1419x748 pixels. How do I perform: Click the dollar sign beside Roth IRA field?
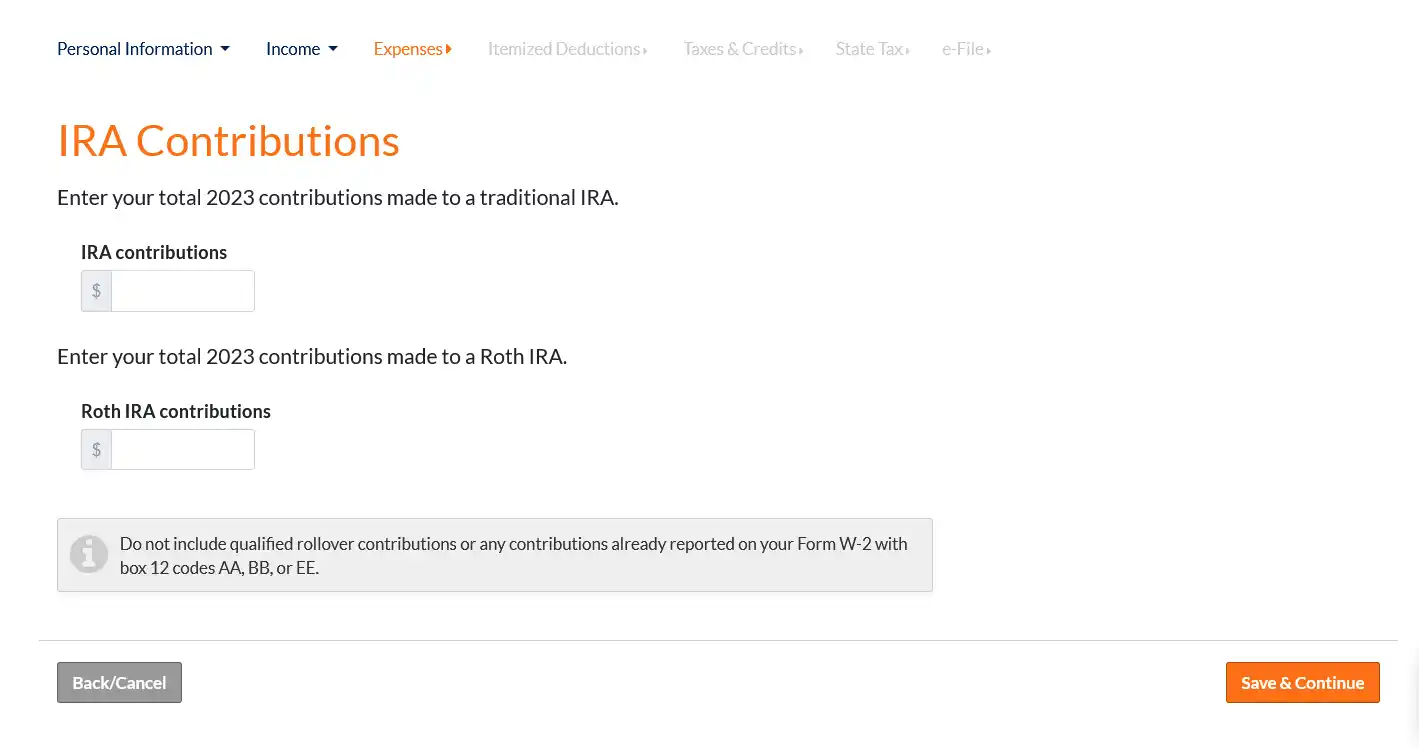click(x=96, y=450)
